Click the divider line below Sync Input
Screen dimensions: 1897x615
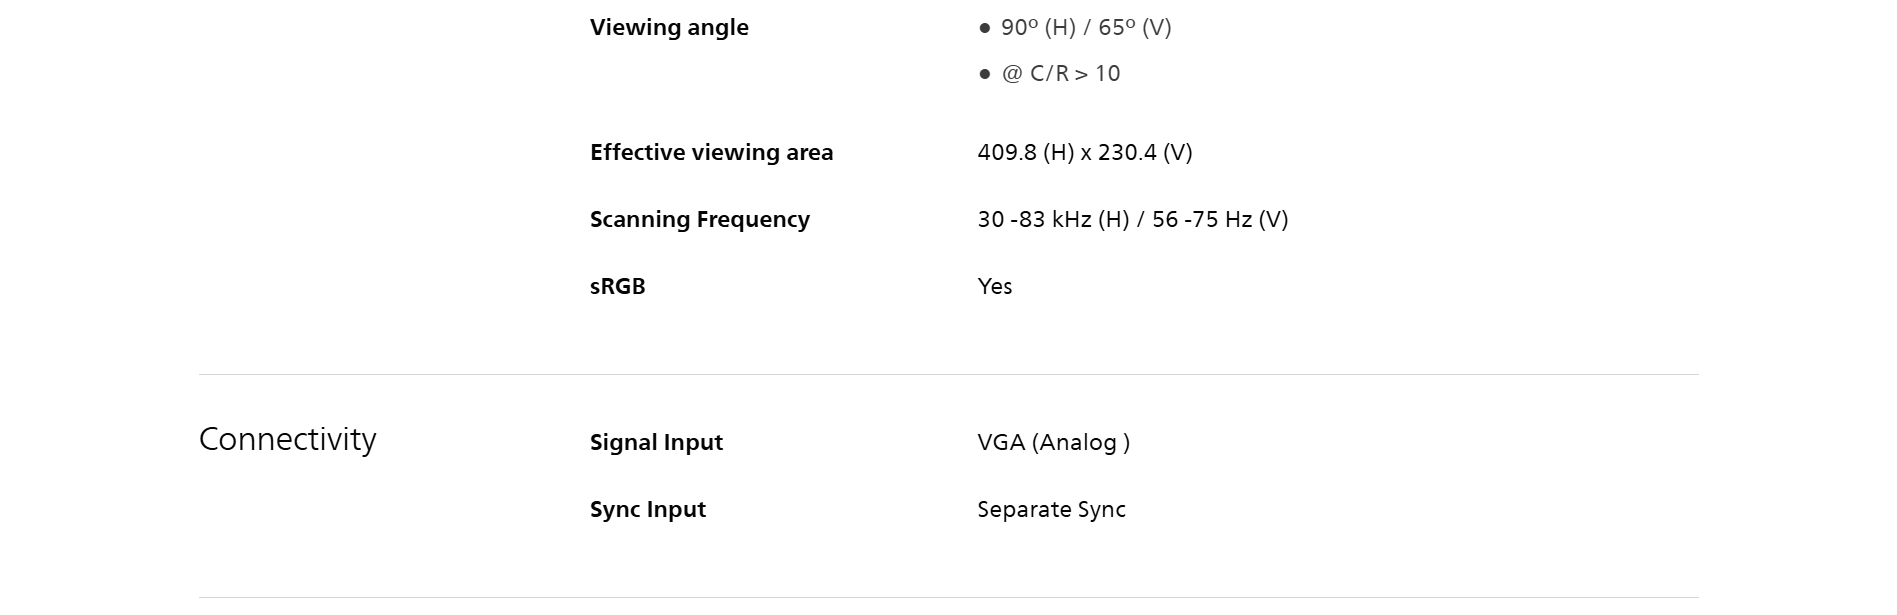(948, 598)
